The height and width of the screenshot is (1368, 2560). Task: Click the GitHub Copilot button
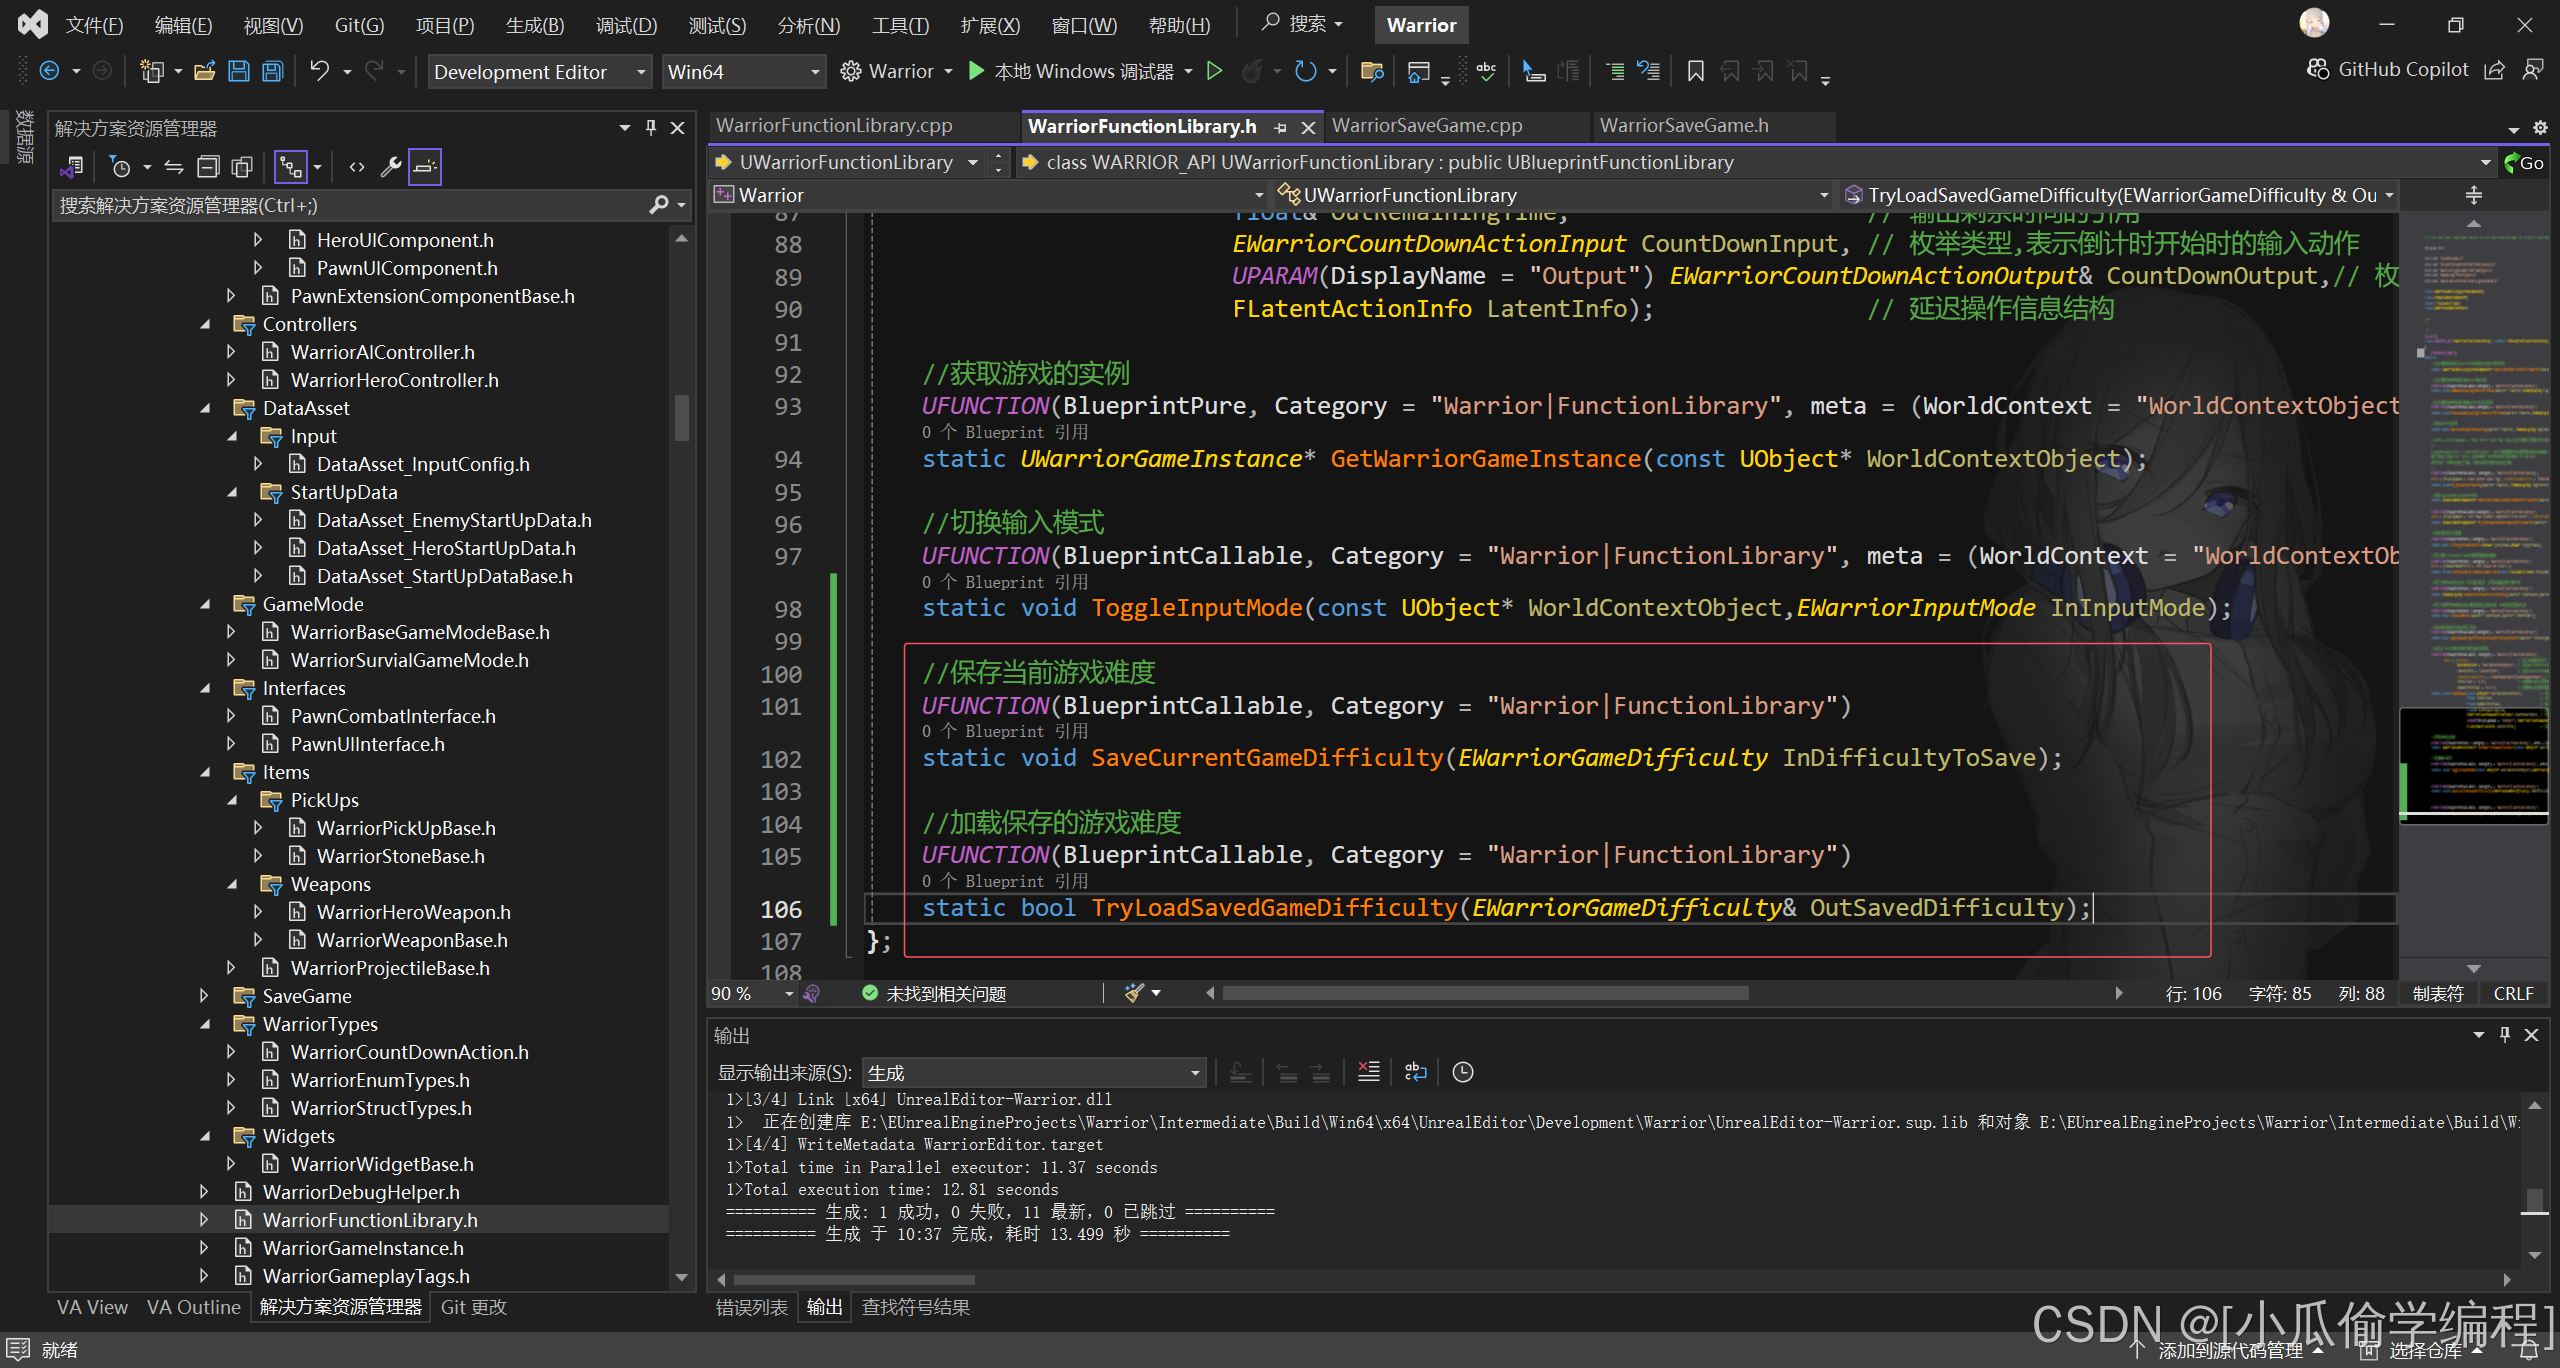(2388, 69)
